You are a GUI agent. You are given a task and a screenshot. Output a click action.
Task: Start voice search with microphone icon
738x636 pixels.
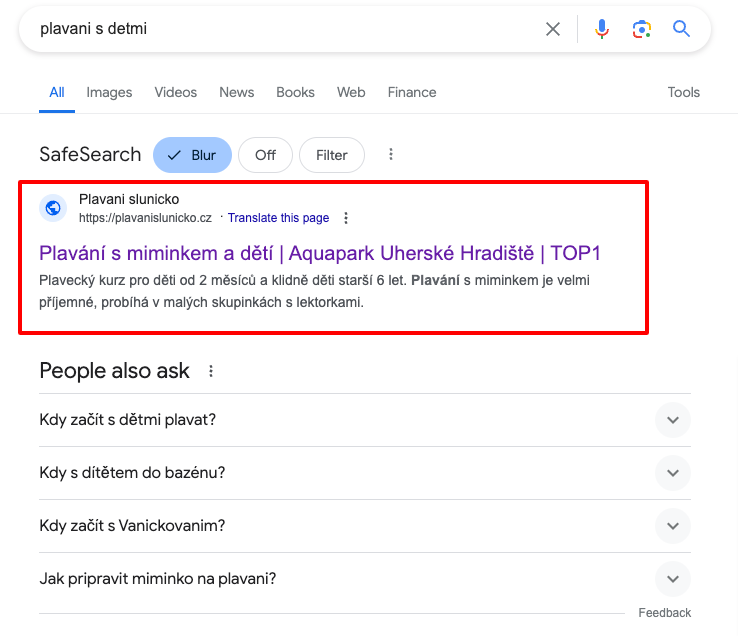click(x=602, y=29)
